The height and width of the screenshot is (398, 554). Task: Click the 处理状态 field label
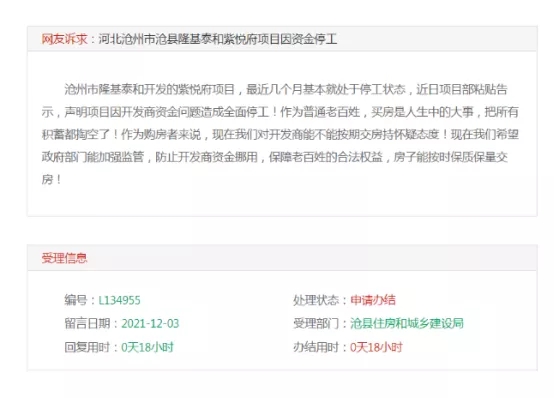(316, 300)
